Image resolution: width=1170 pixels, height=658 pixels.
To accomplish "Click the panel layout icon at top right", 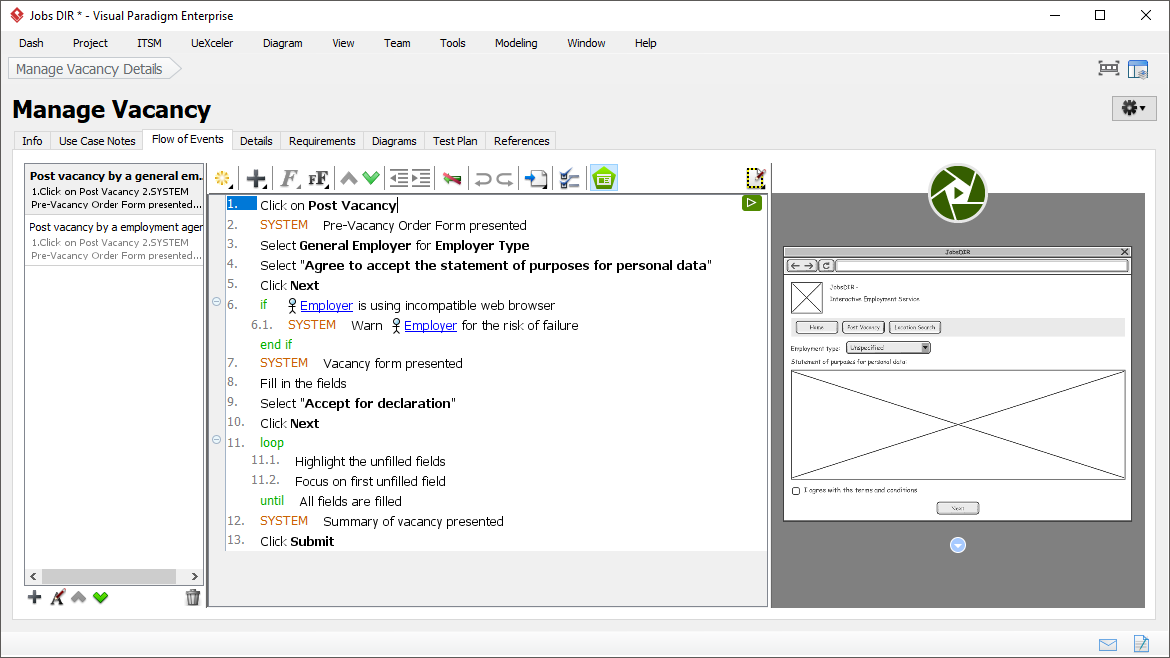I will tap(1138, 69).
